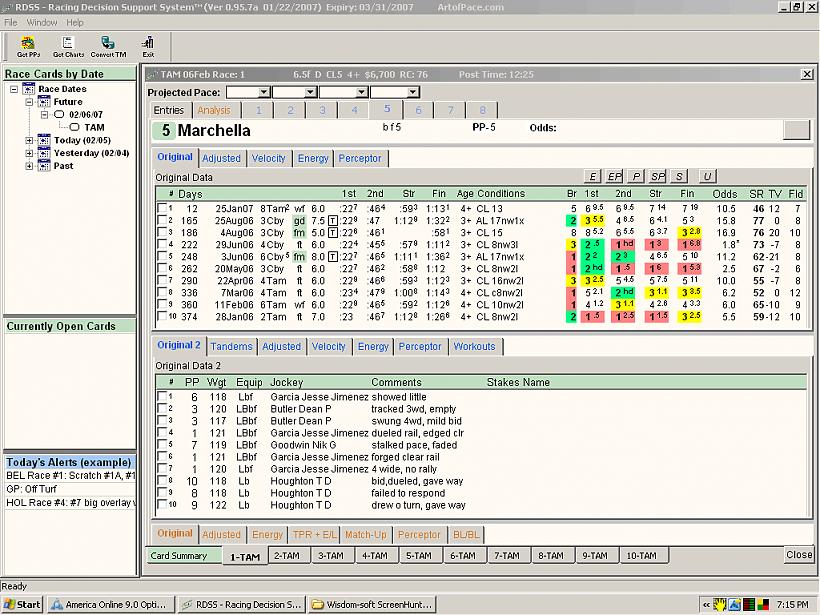
Task: Click the Card Summary button
Action: pyautogui.click(x=183, y=555)
